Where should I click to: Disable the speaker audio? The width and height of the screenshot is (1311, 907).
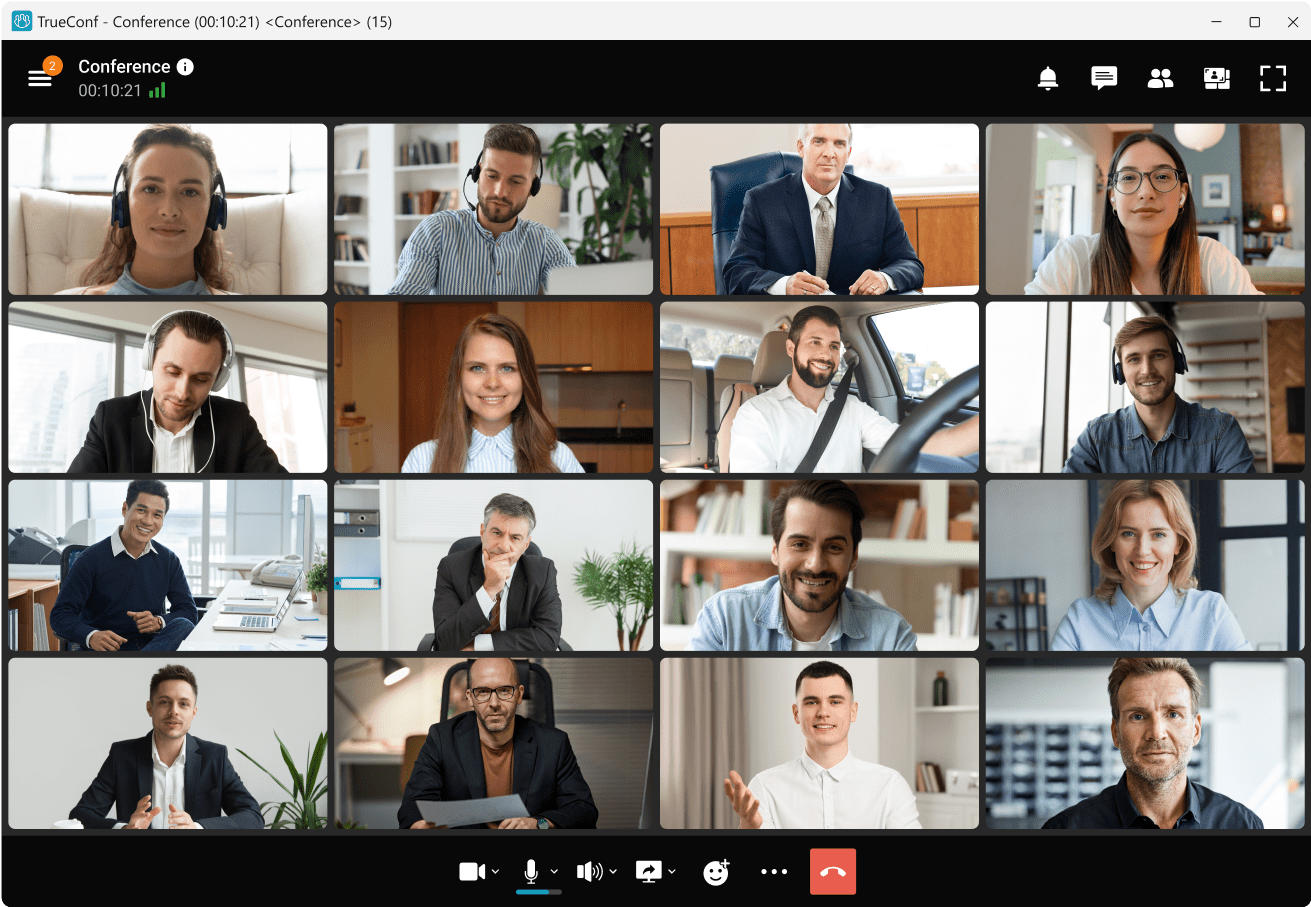591,871
